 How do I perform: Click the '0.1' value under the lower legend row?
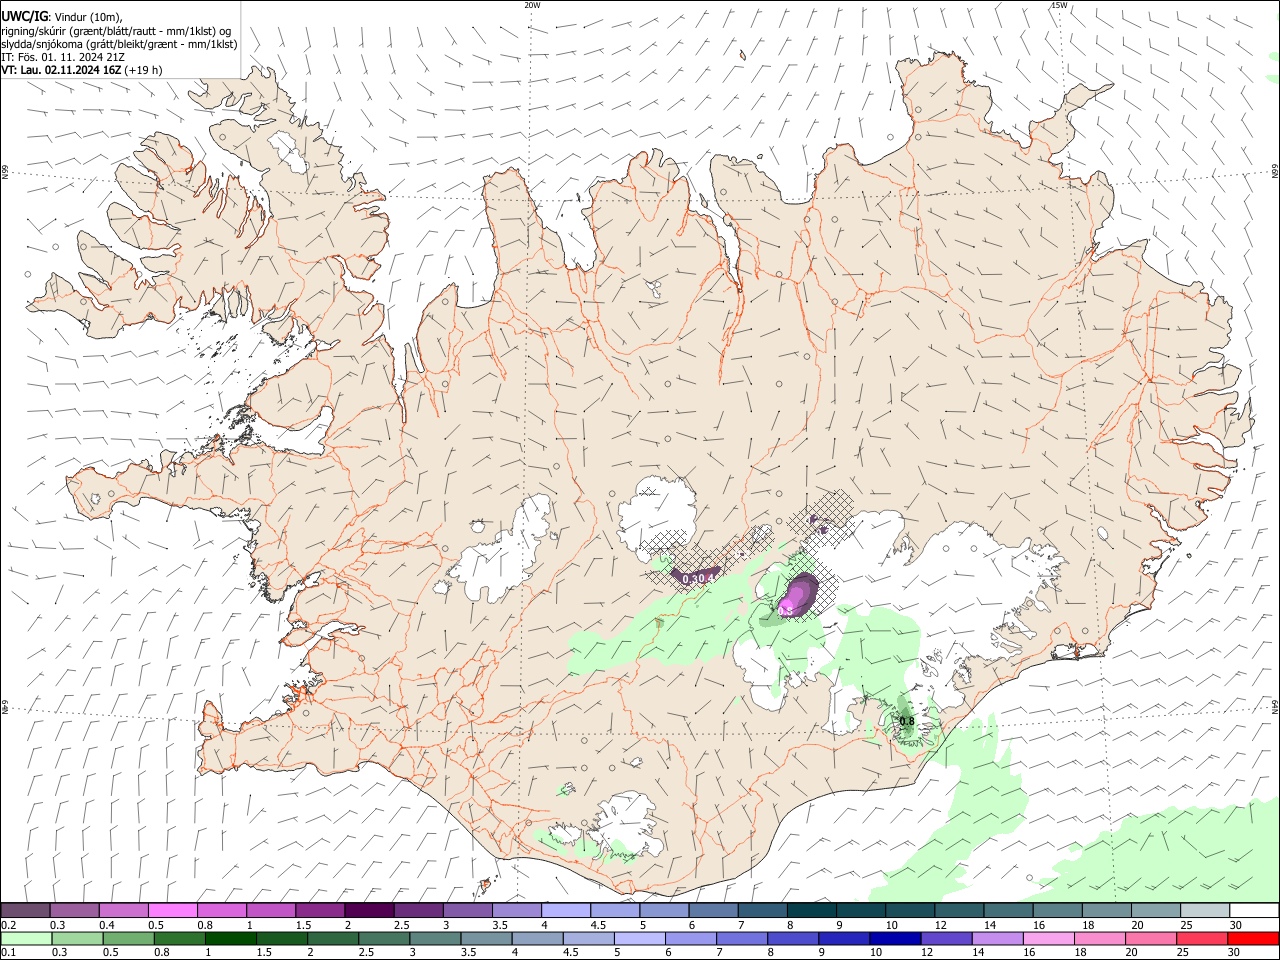[8, 953]
